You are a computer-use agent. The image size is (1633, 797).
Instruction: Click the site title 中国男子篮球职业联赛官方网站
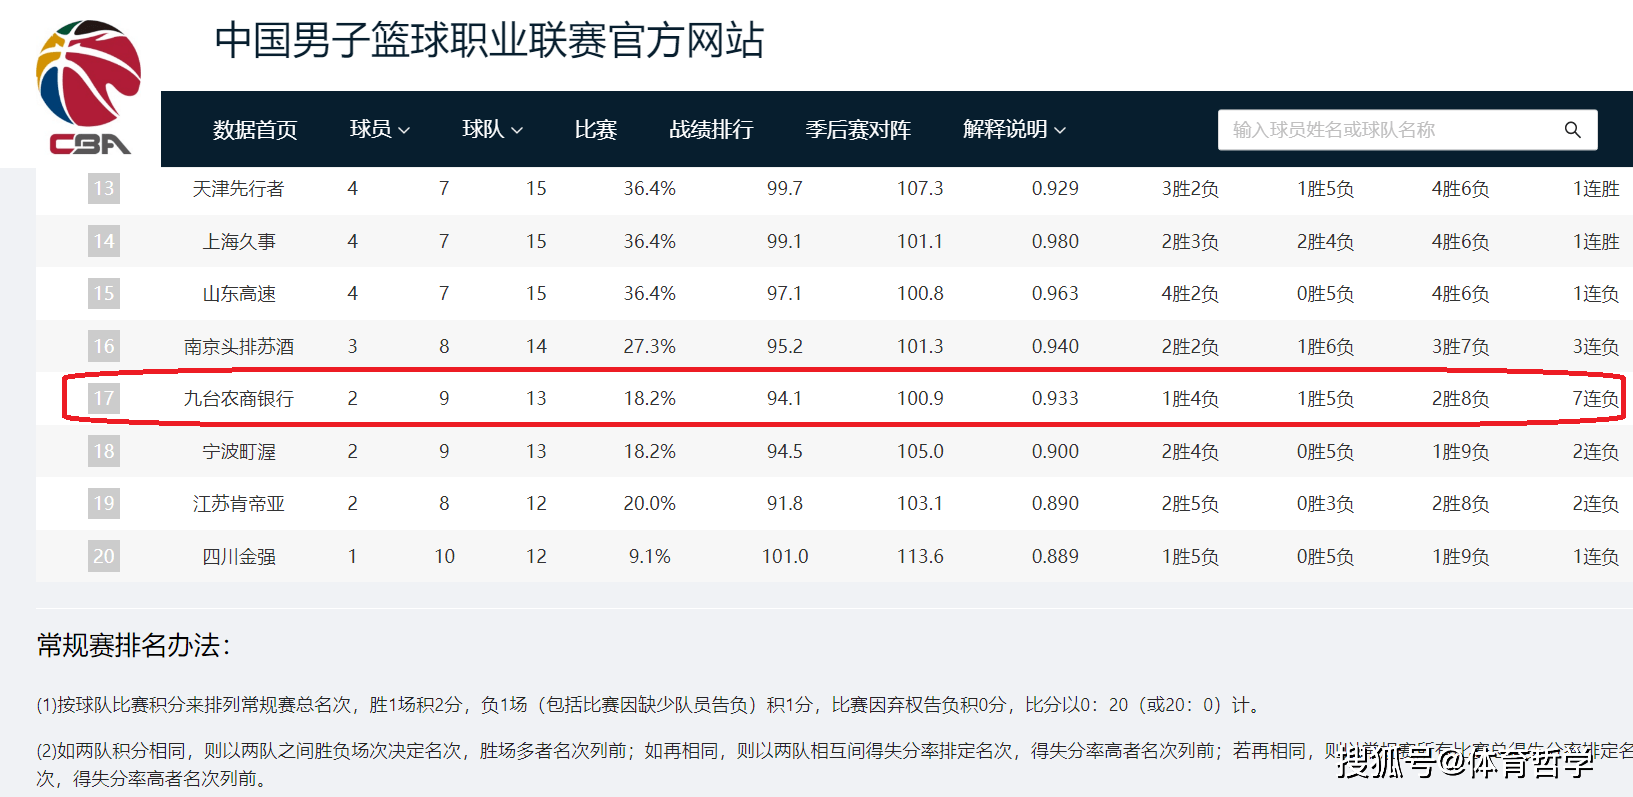(489, 41)
